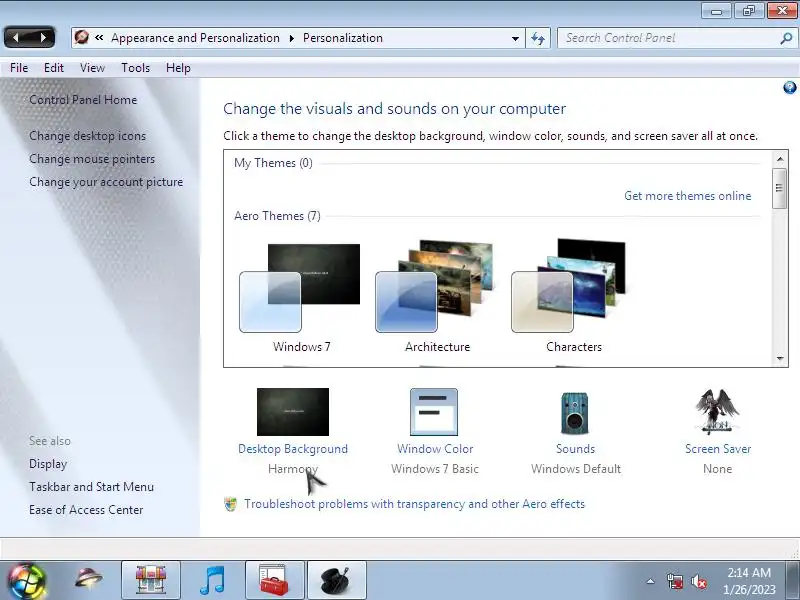Open the bookshelf taskbar icon
The image size is (800, 600).
151,580
